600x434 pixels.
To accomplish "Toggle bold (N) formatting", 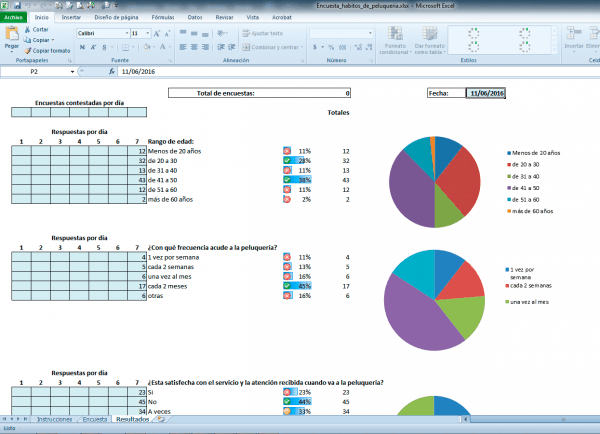I will coord(82,47).
